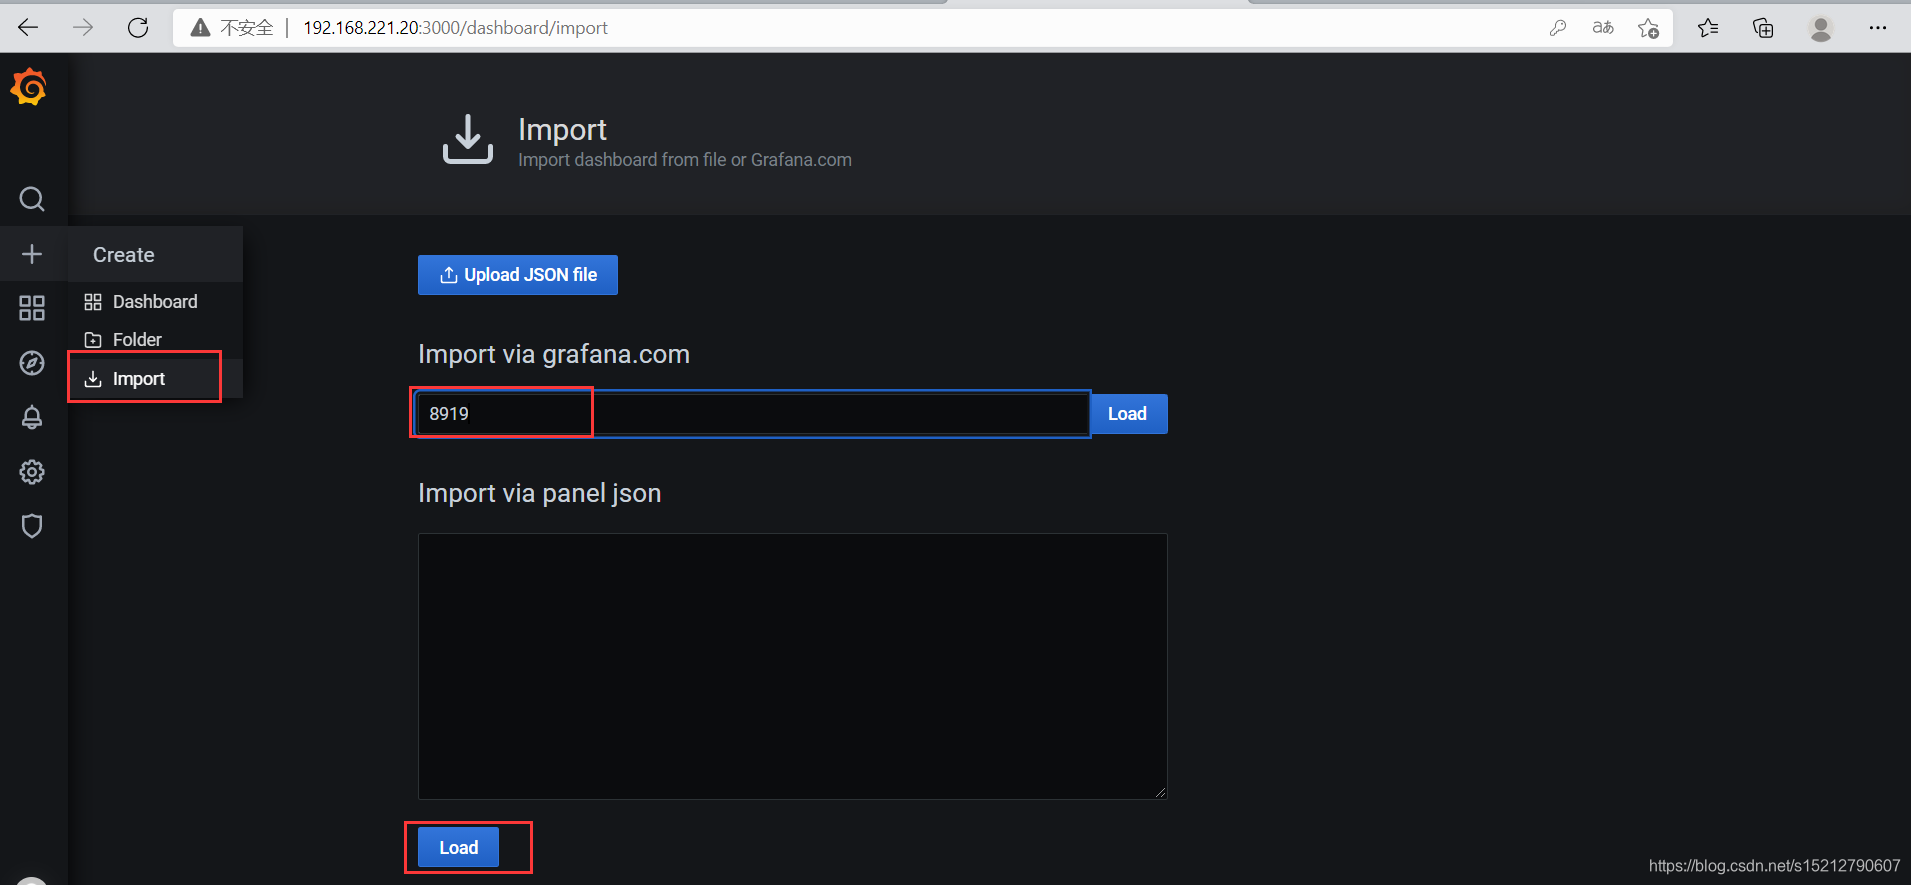This screenshot has height=885, width=1911.
Task: Select Import in the Create menu
Action: pos(155,379)
